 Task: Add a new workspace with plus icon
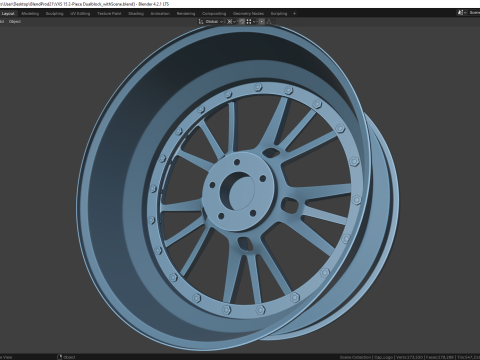tap(294, 14)
